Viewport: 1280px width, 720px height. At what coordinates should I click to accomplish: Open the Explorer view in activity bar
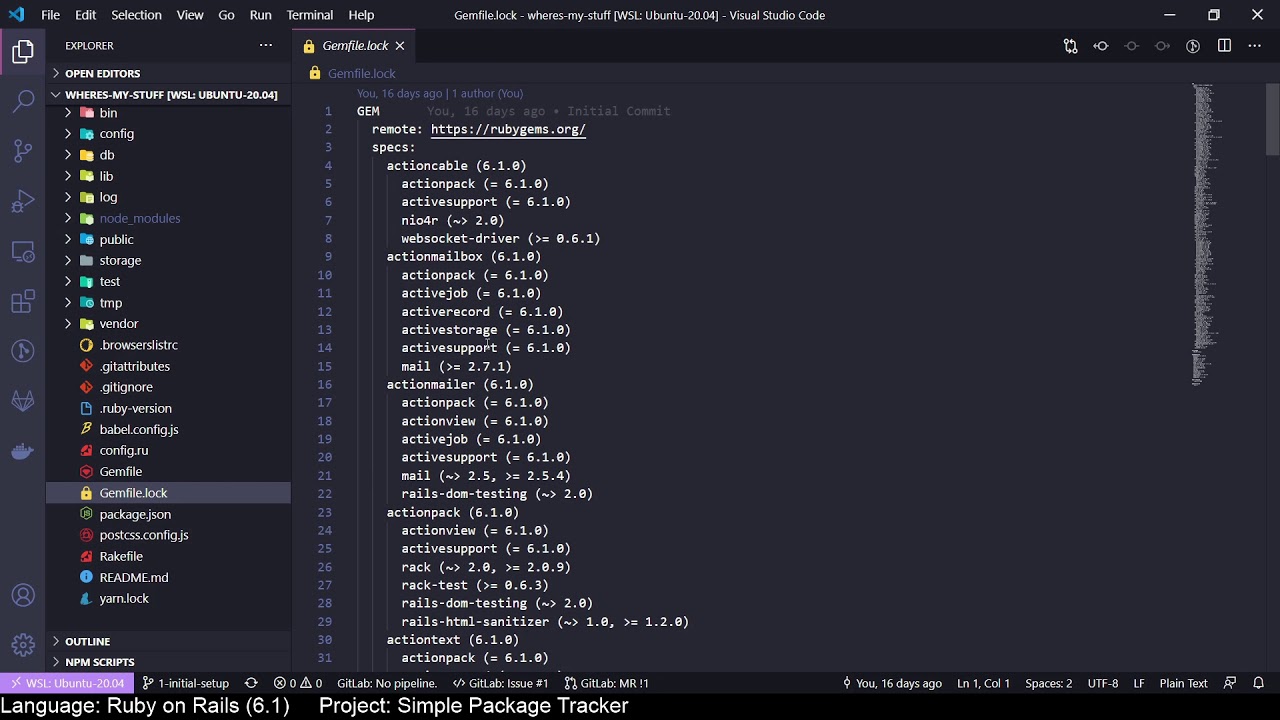pos(23,52)
